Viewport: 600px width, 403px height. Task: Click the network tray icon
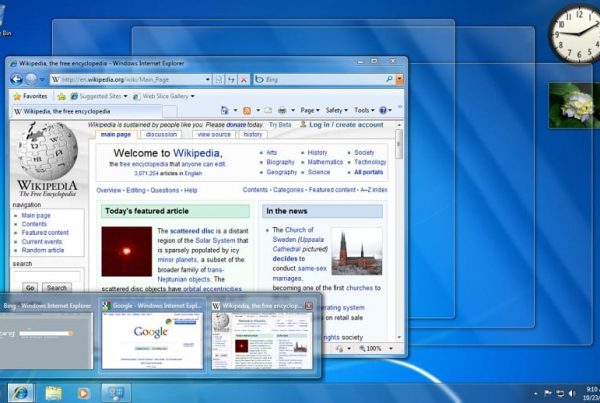tap(560, 393)
